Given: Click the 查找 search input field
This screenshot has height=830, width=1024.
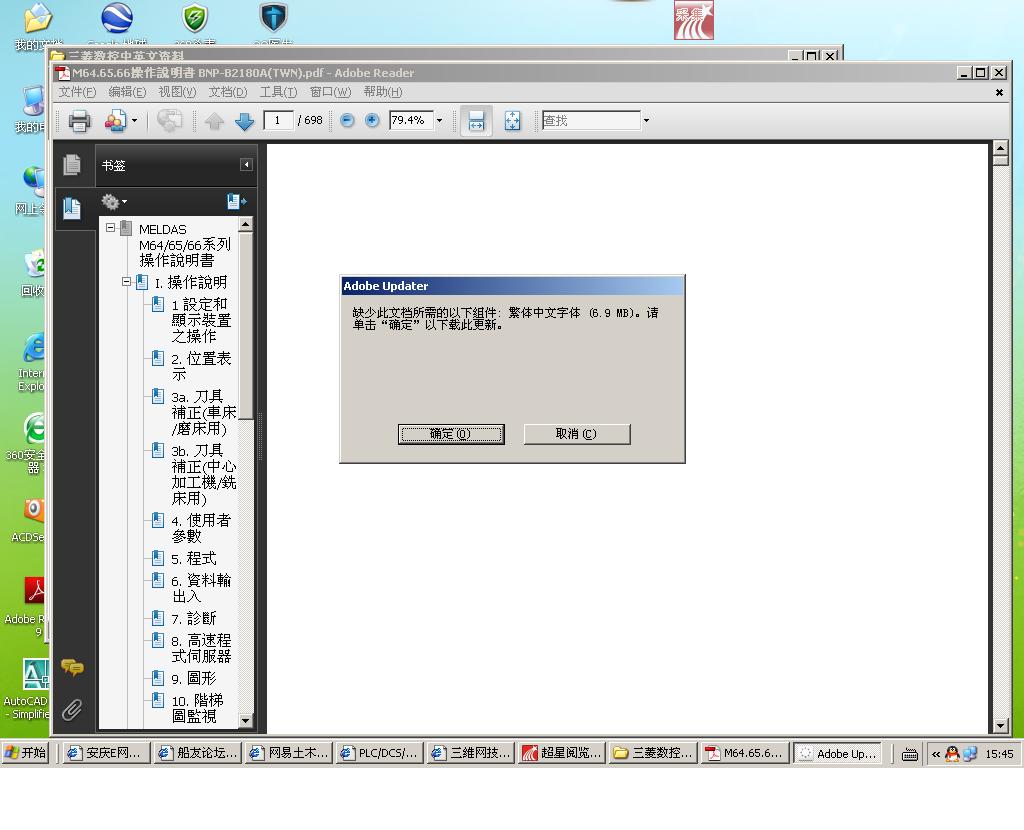Looking at the screenshot, I should coord(590,121).
